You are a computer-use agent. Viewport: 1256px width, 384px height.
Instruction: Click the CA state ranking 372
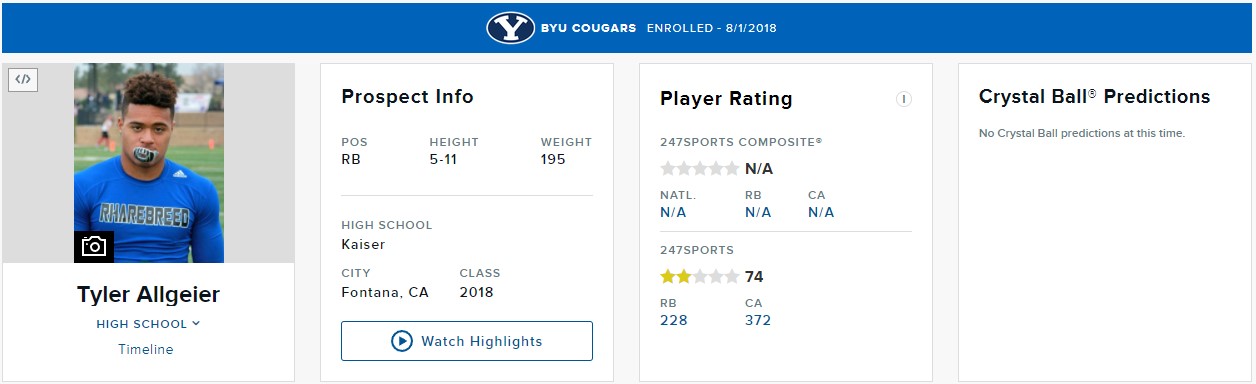[x=758, y=320]
